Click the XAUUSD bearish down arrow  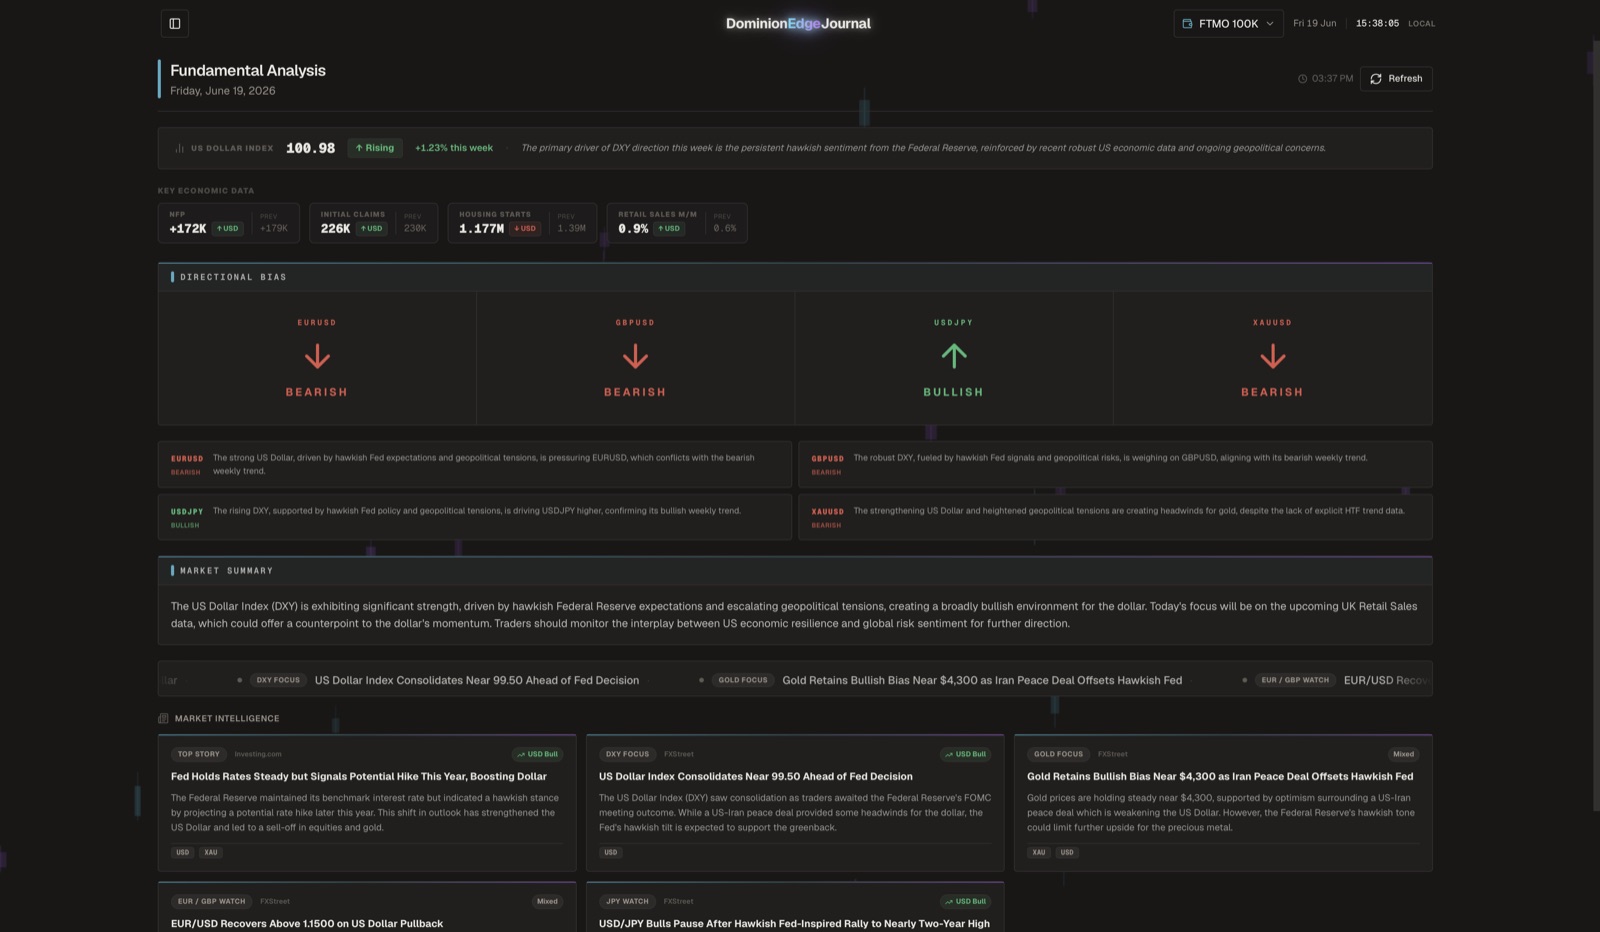tap(1272, 356)
